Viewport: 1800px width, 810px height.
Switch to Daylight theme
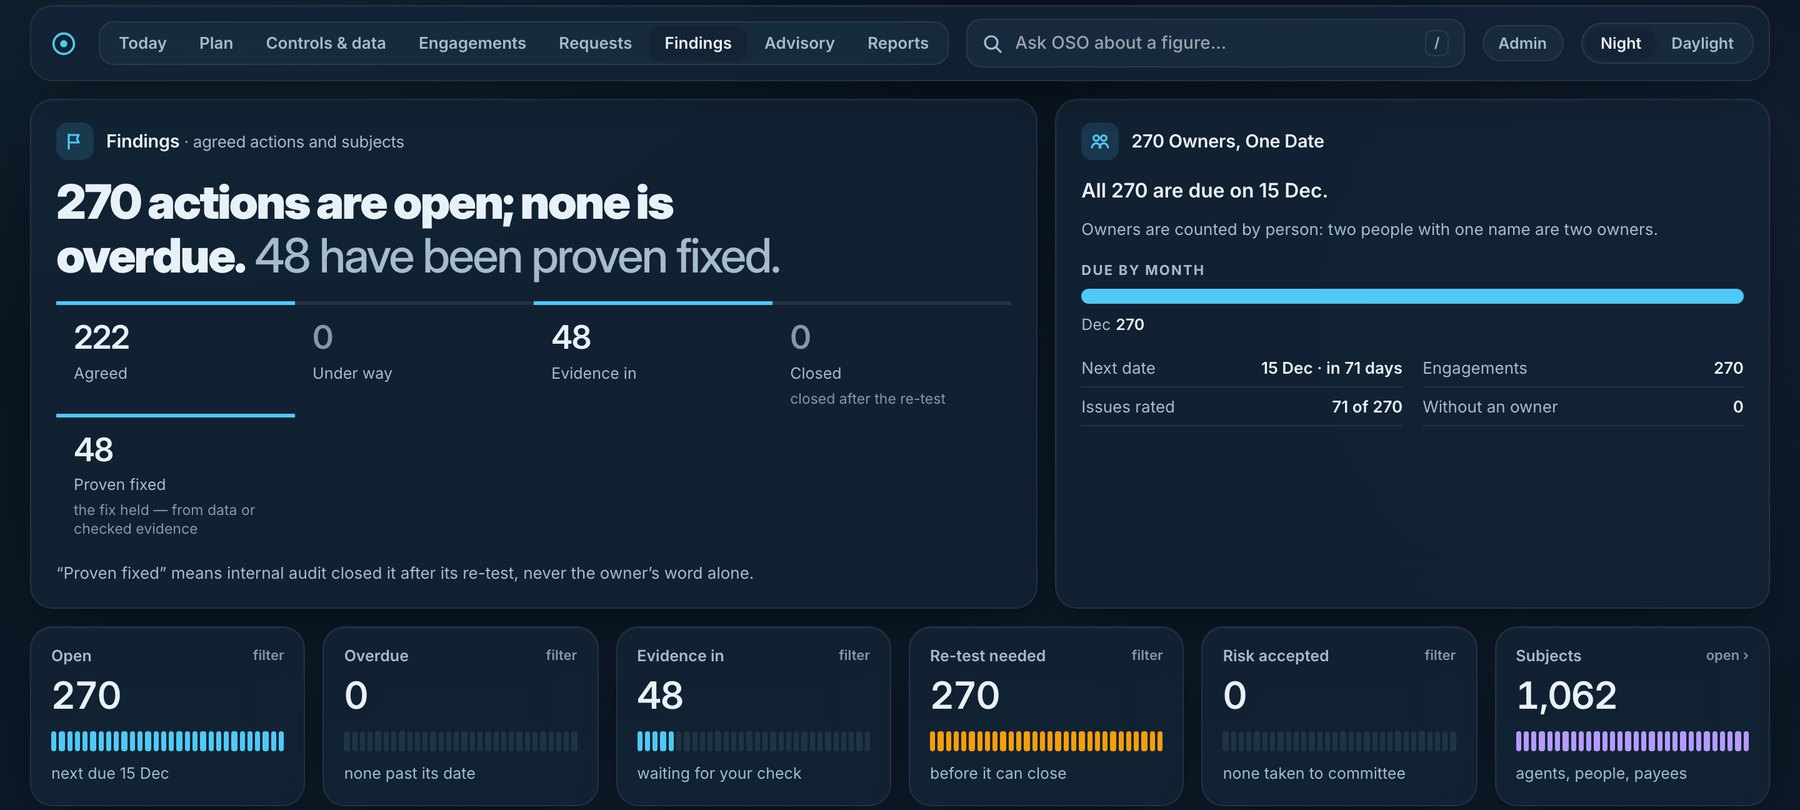coord(1702,43)
